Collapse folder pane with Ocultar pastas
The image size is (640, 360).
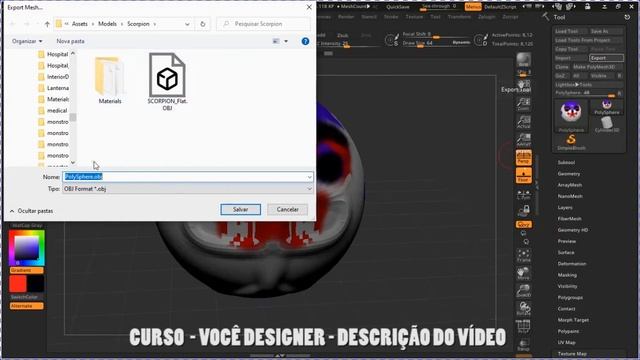(x=31, y=211)
